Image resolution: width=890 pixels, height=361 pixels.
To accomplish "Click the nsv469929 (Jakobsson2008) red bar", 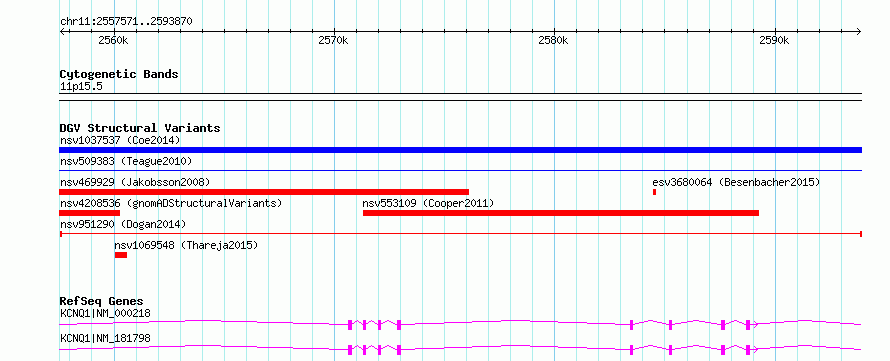I will [x=264, y=192].
